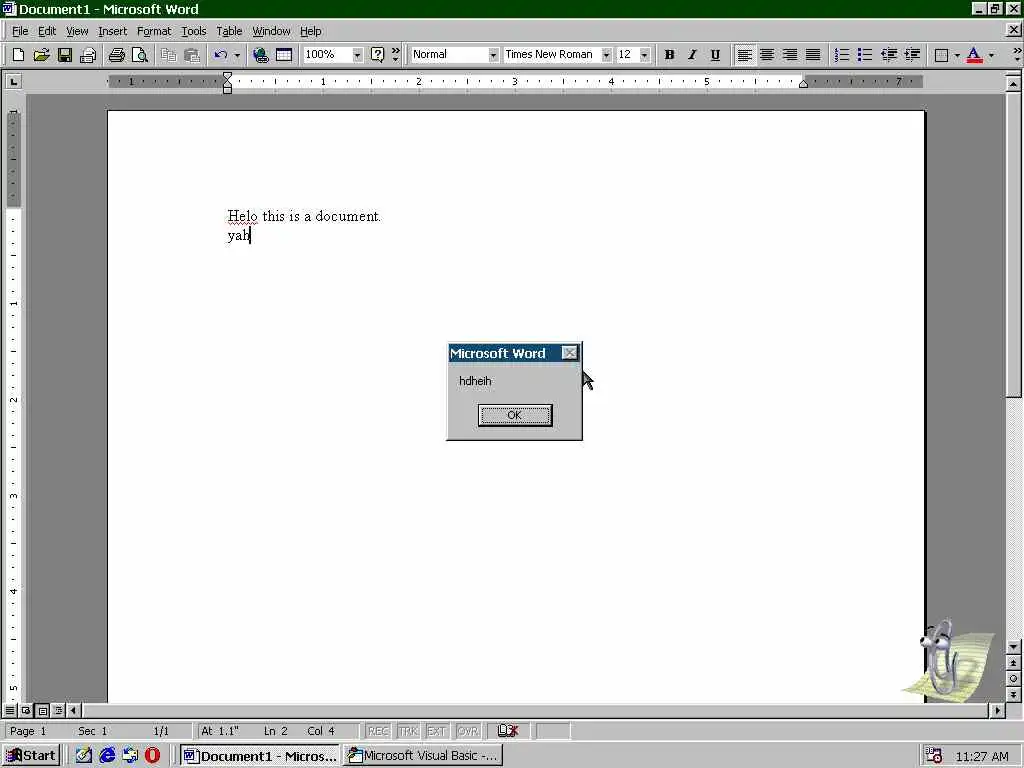
Task: Save the document with floppy icon
Action: pyautogui.click(x=64, y=55)
